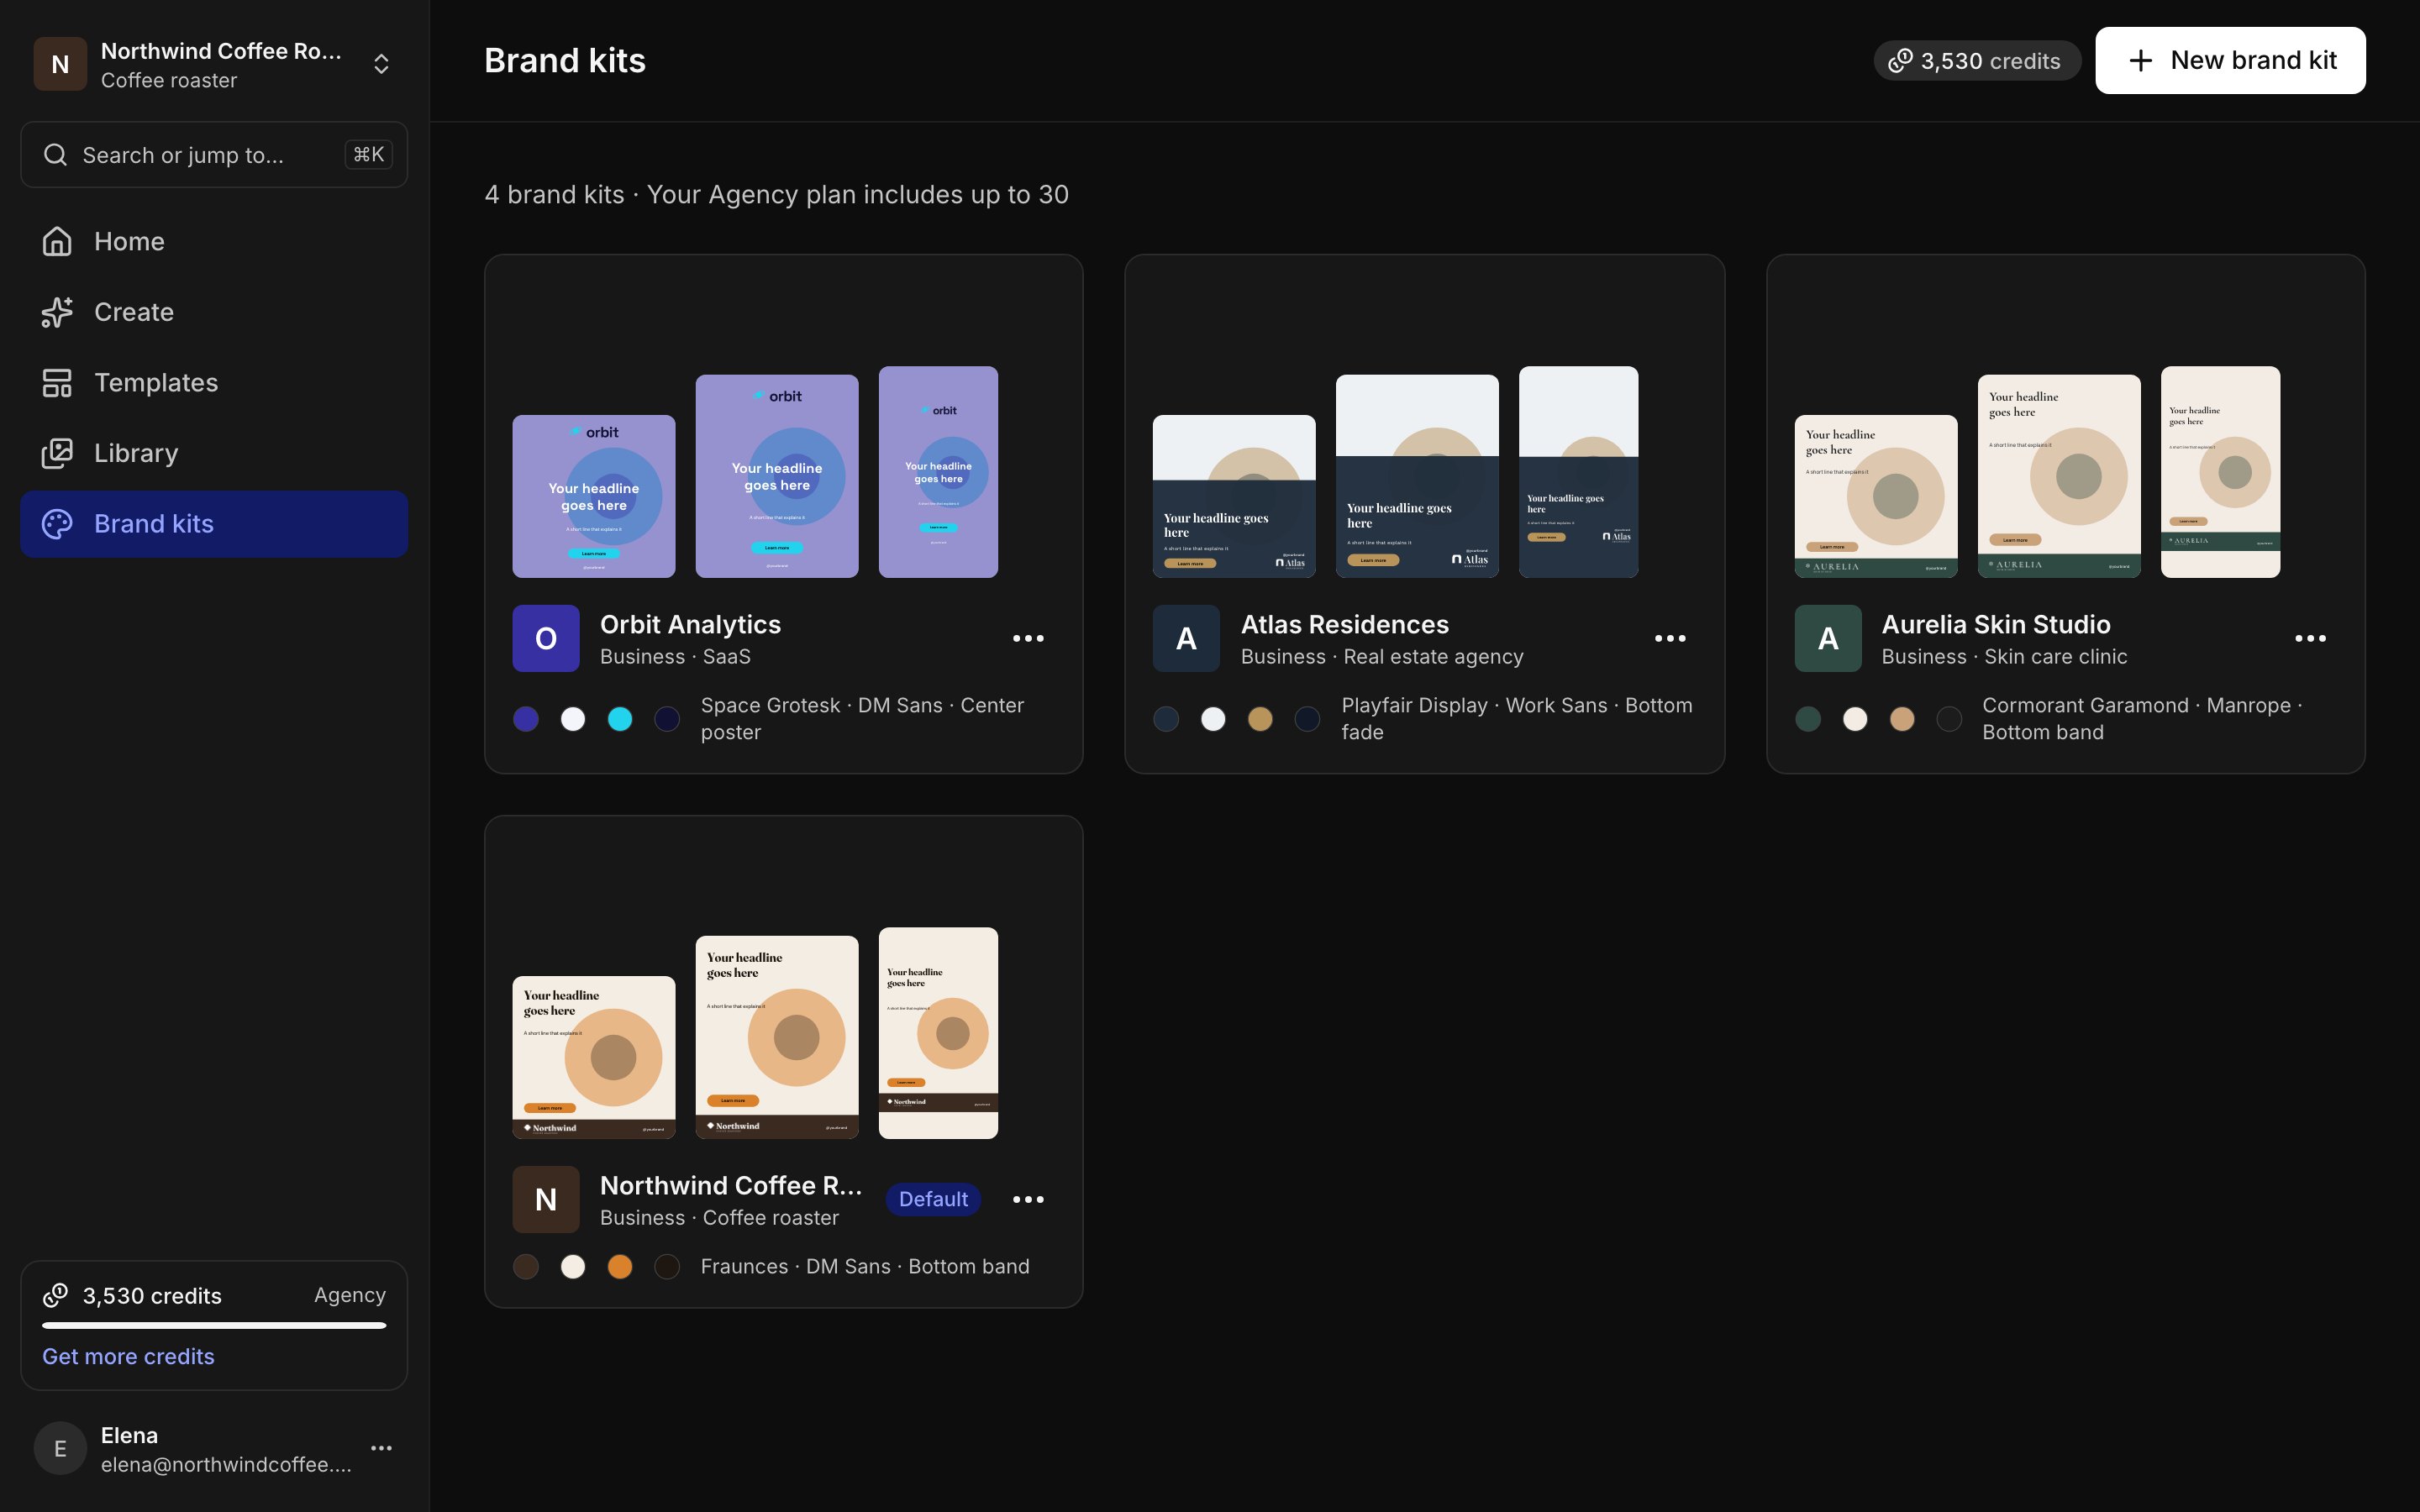Select Aurelia's dark green color swatch
The width and height of the screenshot is (2420, 1512).
[x=1808, y=719]
